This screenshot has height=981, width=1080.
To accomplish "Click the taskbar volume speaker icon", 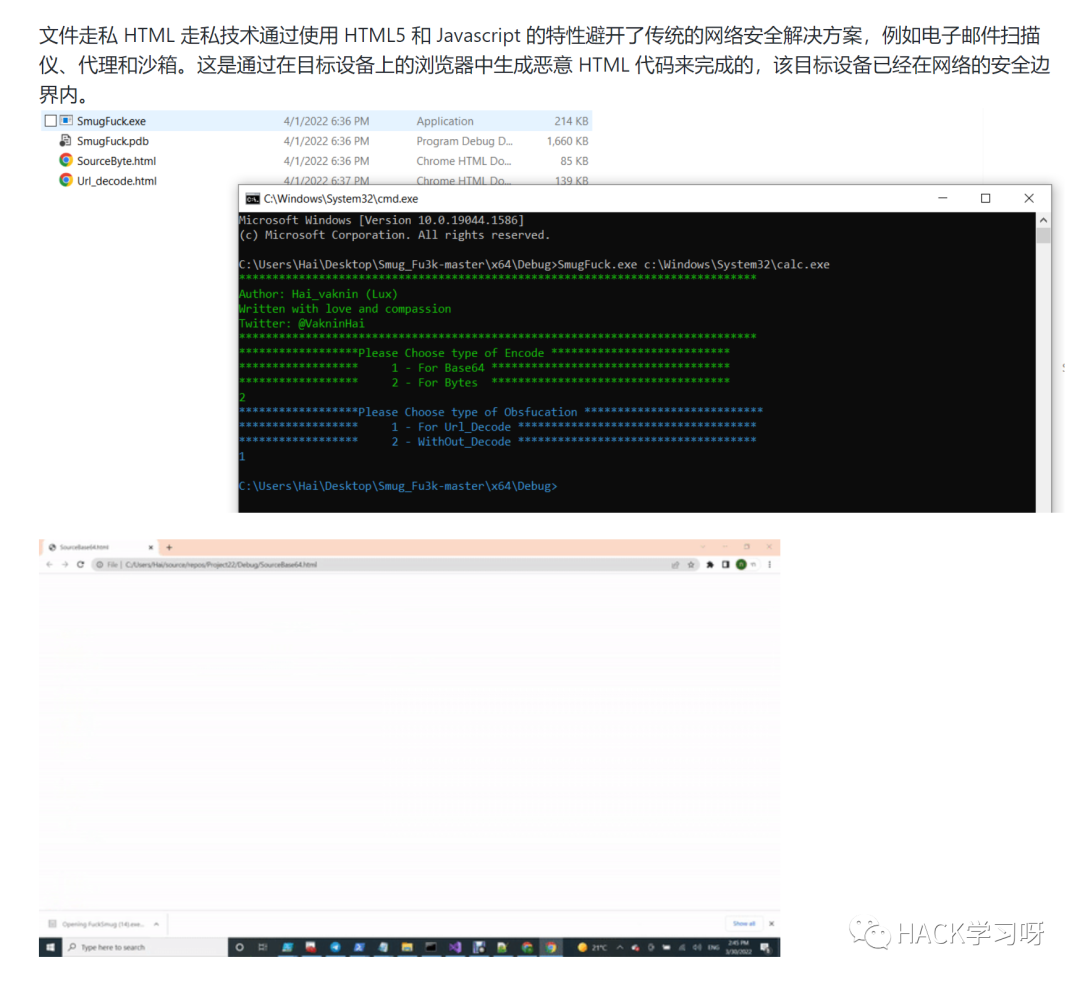I will coord(697,948).
